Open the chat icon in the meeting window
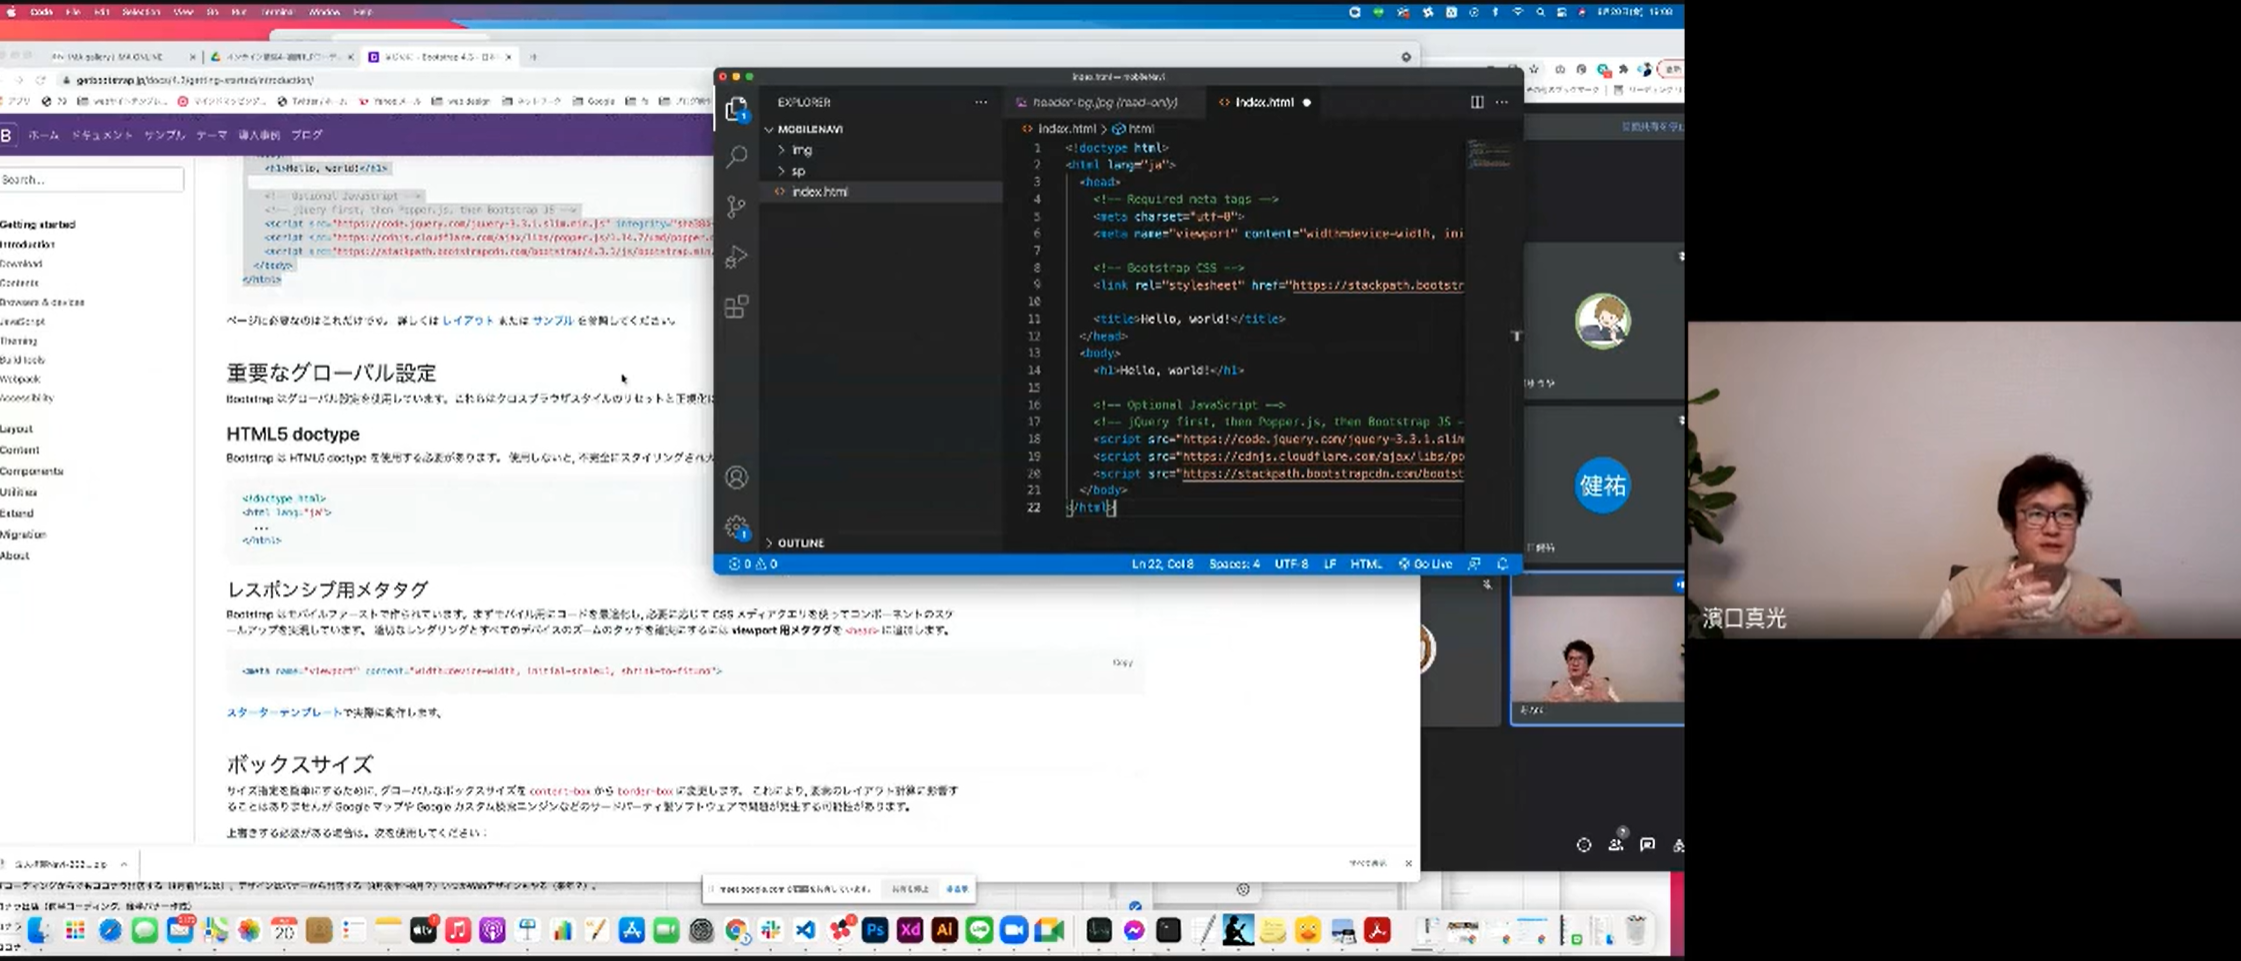 coord(1647,845)
